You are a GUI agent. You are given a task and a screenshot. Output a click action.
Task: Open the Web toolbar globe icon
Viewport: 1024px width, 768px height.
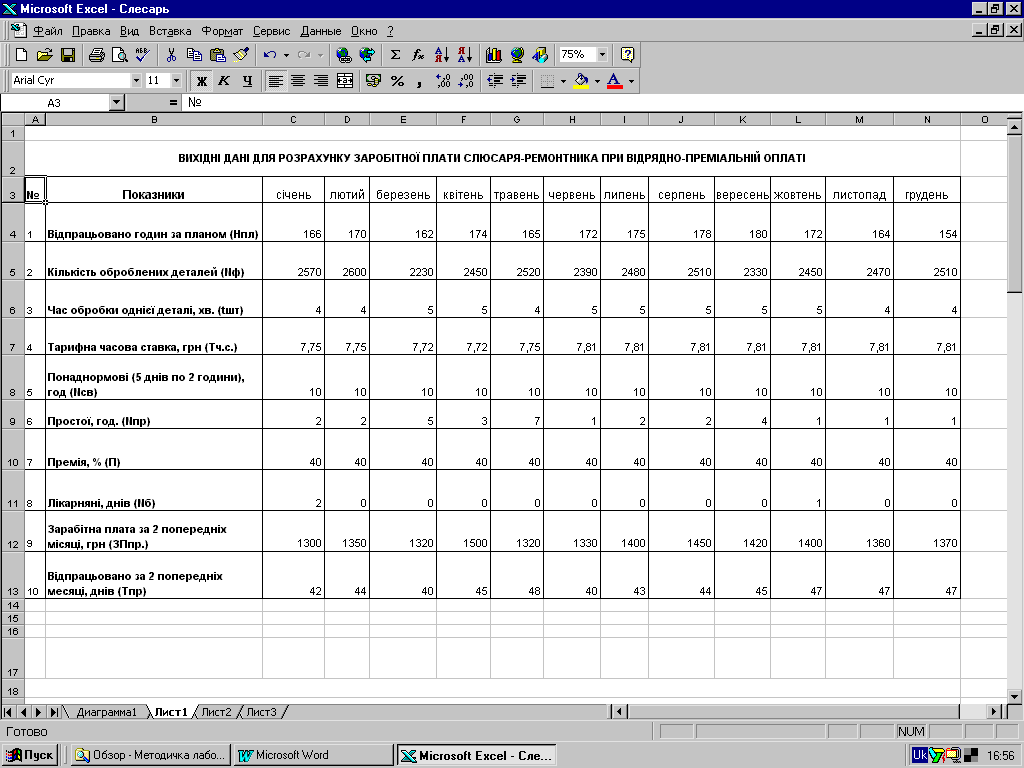click(x=367, y=55)
